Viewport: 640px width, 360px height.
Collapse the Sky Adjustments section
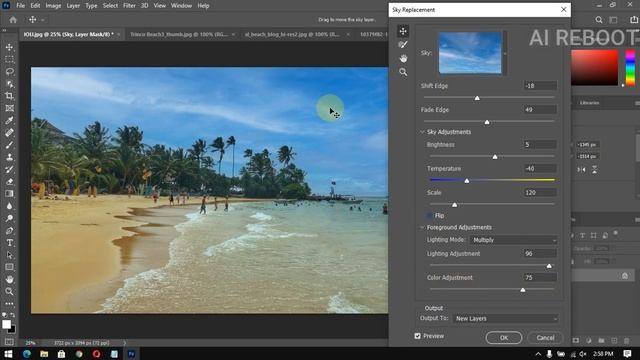[422, 132]
